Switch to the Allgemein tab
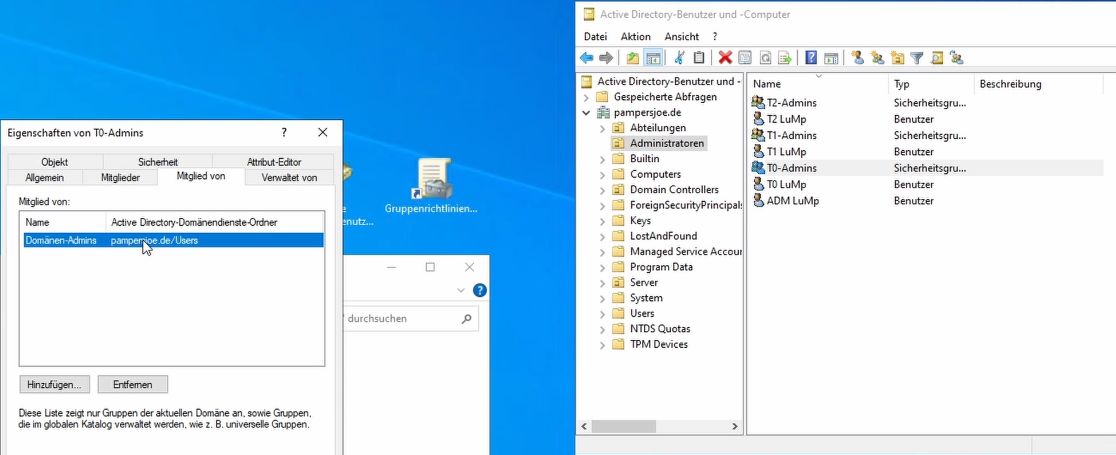Screen dimensions: 1116x455 coord(45,177)
